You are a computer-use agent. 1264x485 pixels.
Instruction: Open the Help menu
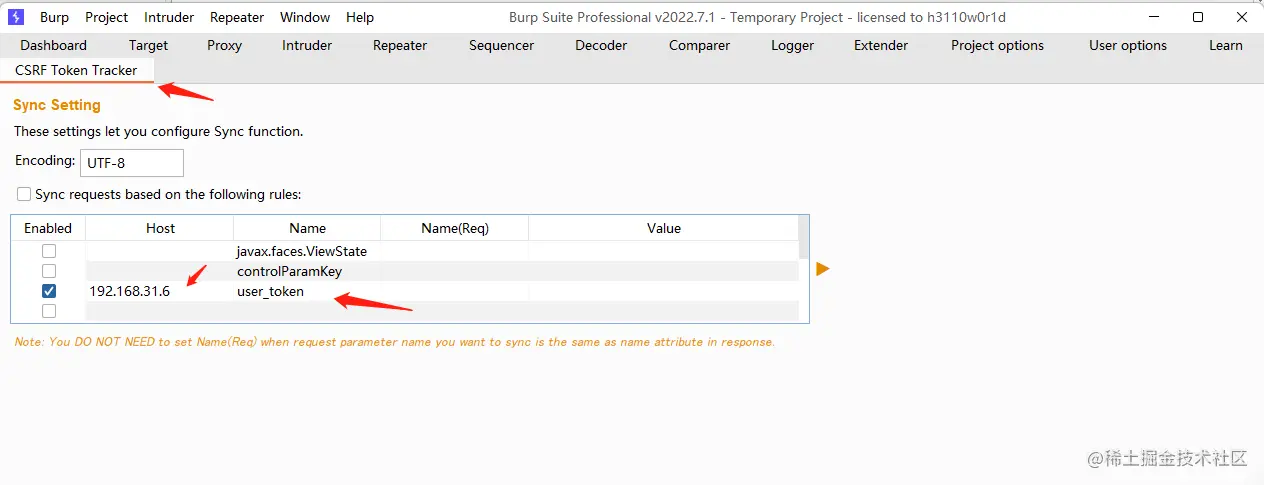click(x=360, y=17)
